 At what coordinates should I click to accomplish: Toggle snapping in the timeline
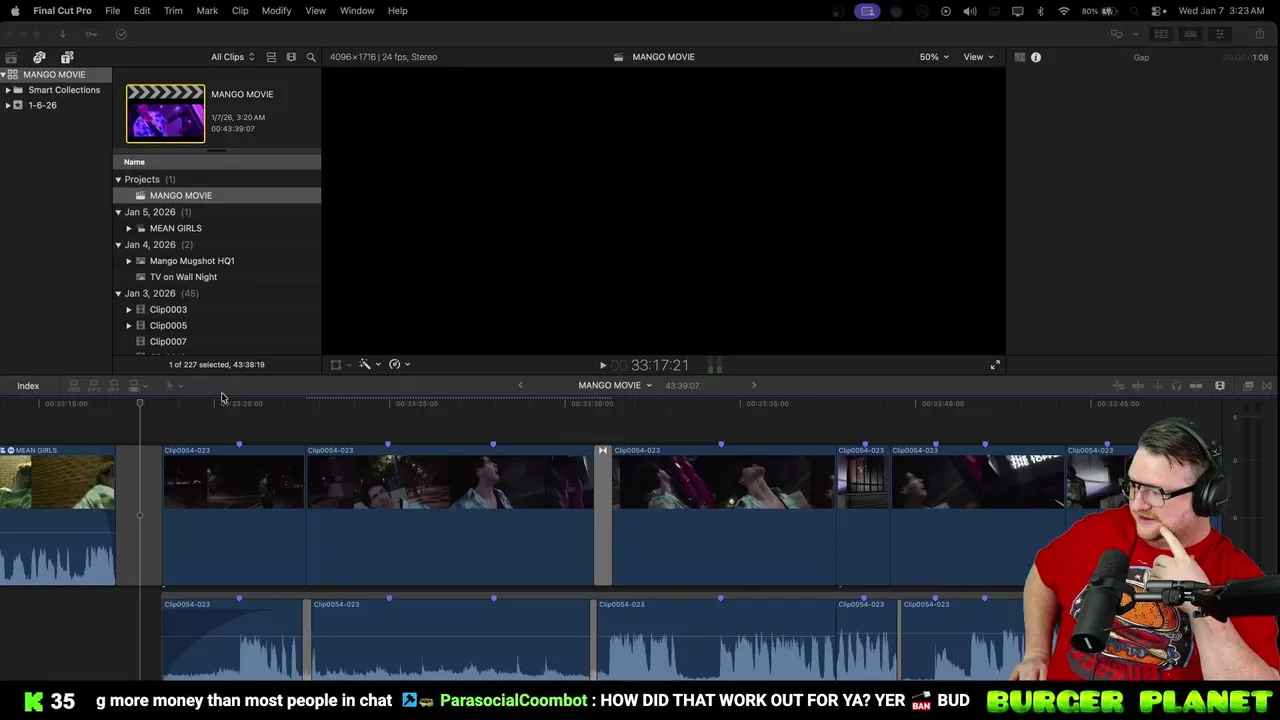click(1196, 386)
